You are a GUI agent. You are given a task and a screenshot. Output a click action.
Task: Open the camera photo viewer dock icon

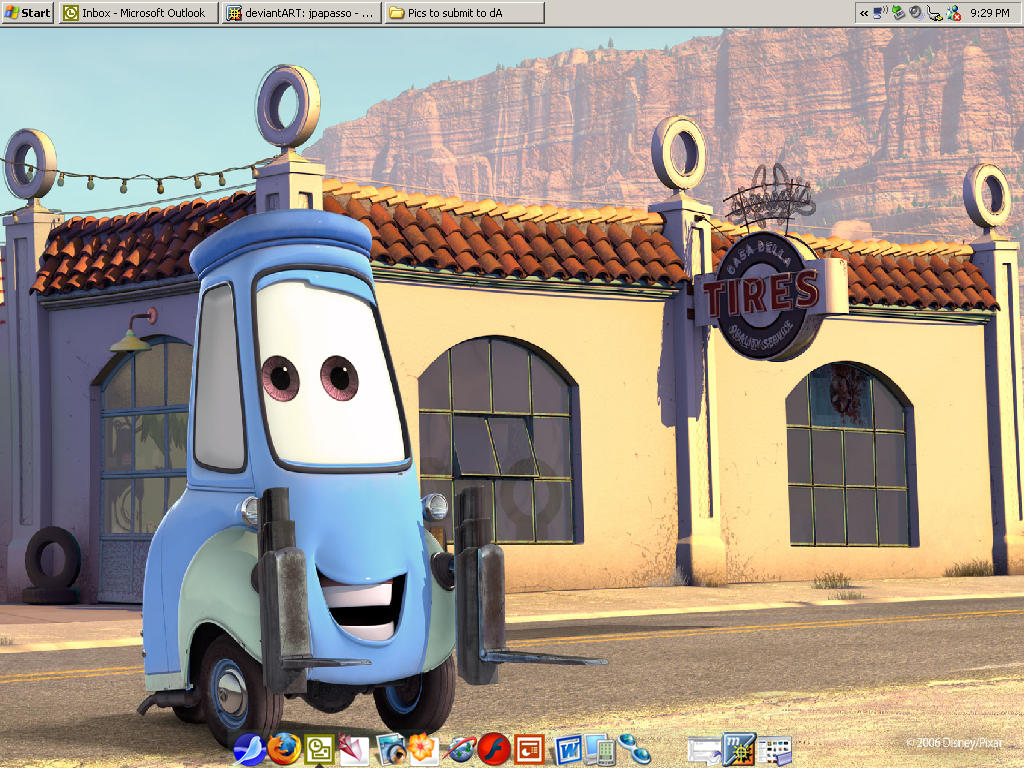(x=391, y=749)
